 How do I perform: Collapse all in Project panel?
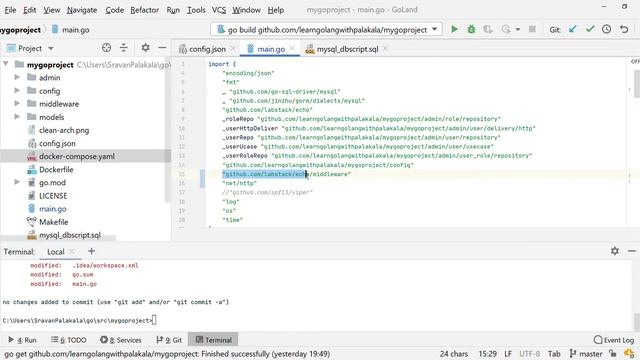point(124,48)
